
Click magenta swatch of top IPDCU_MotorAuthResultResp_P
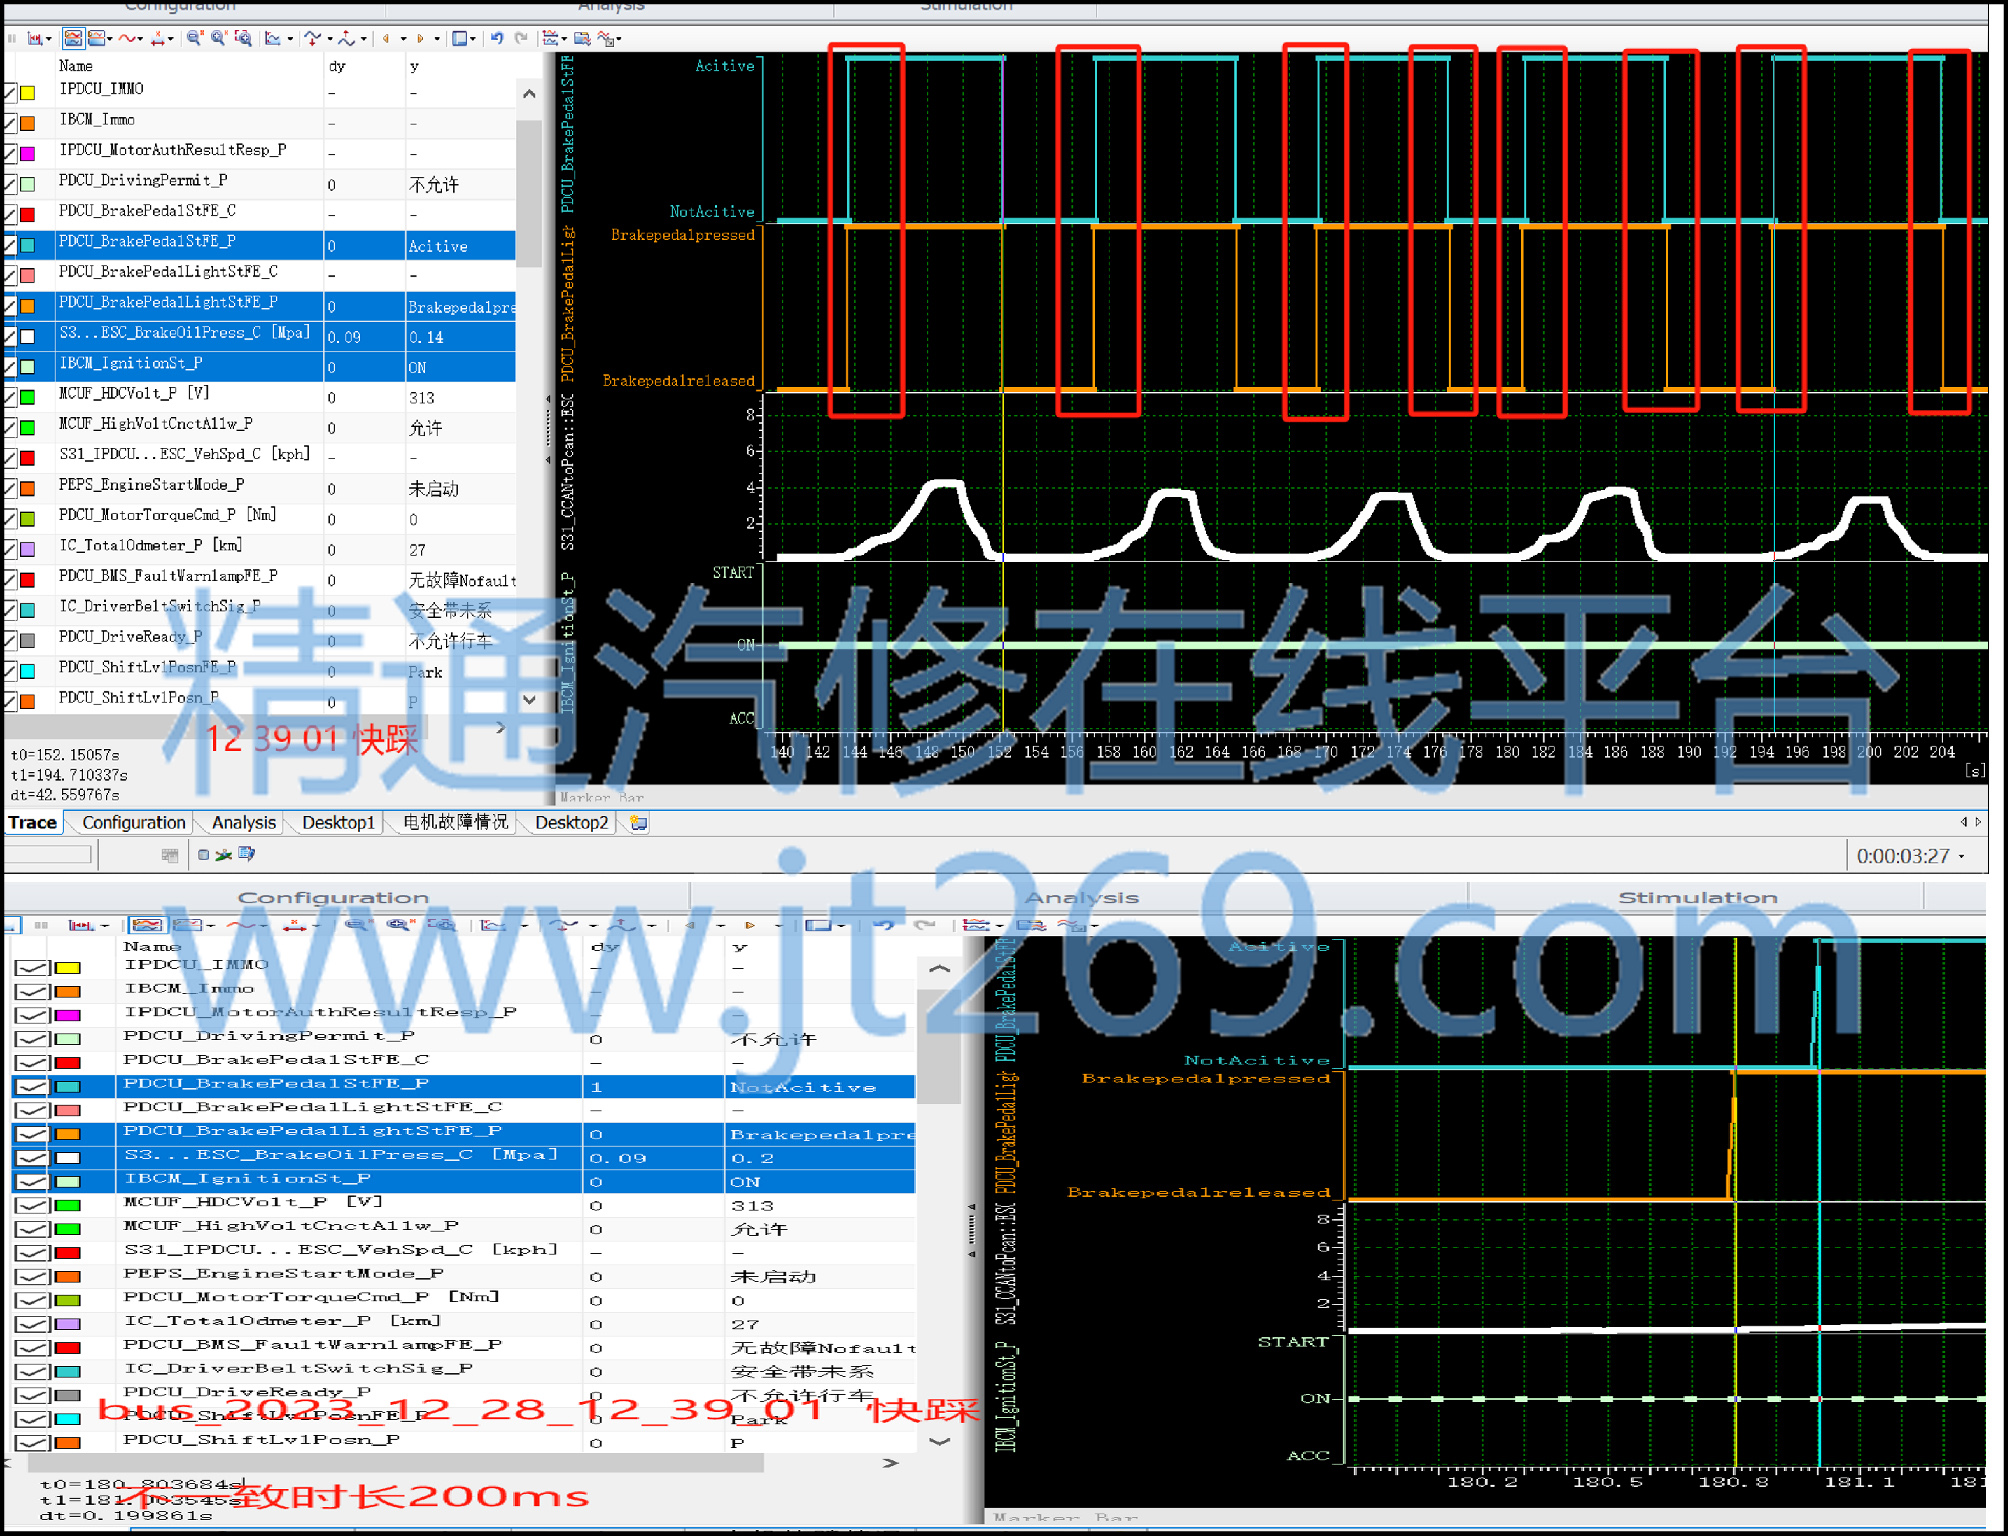tap(28, 153)
